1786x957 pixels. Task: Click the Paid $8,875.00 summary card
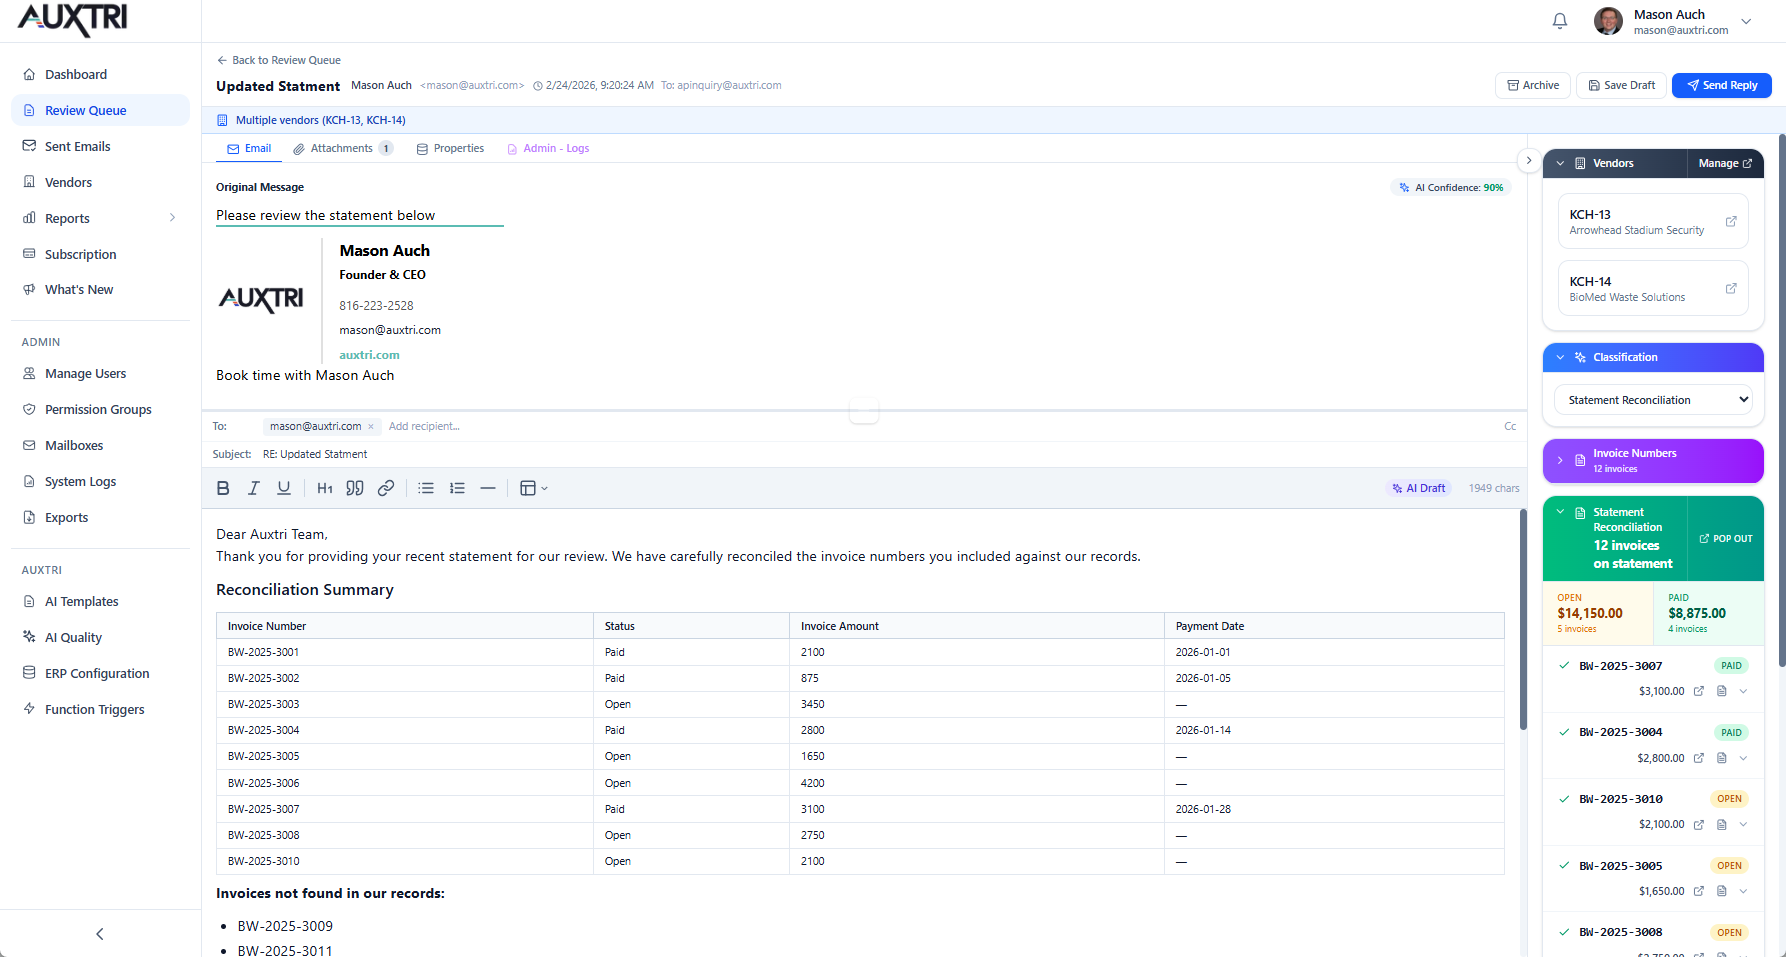(x=1708, y=613)
